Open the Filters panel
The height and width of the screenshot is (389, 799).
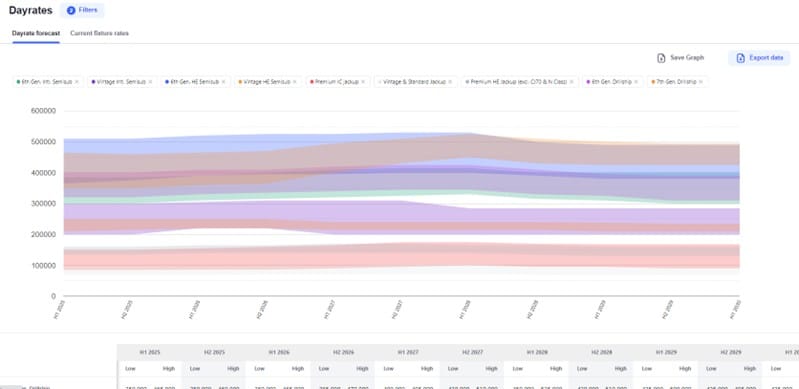pyautogui.click(x=82, y=10)
